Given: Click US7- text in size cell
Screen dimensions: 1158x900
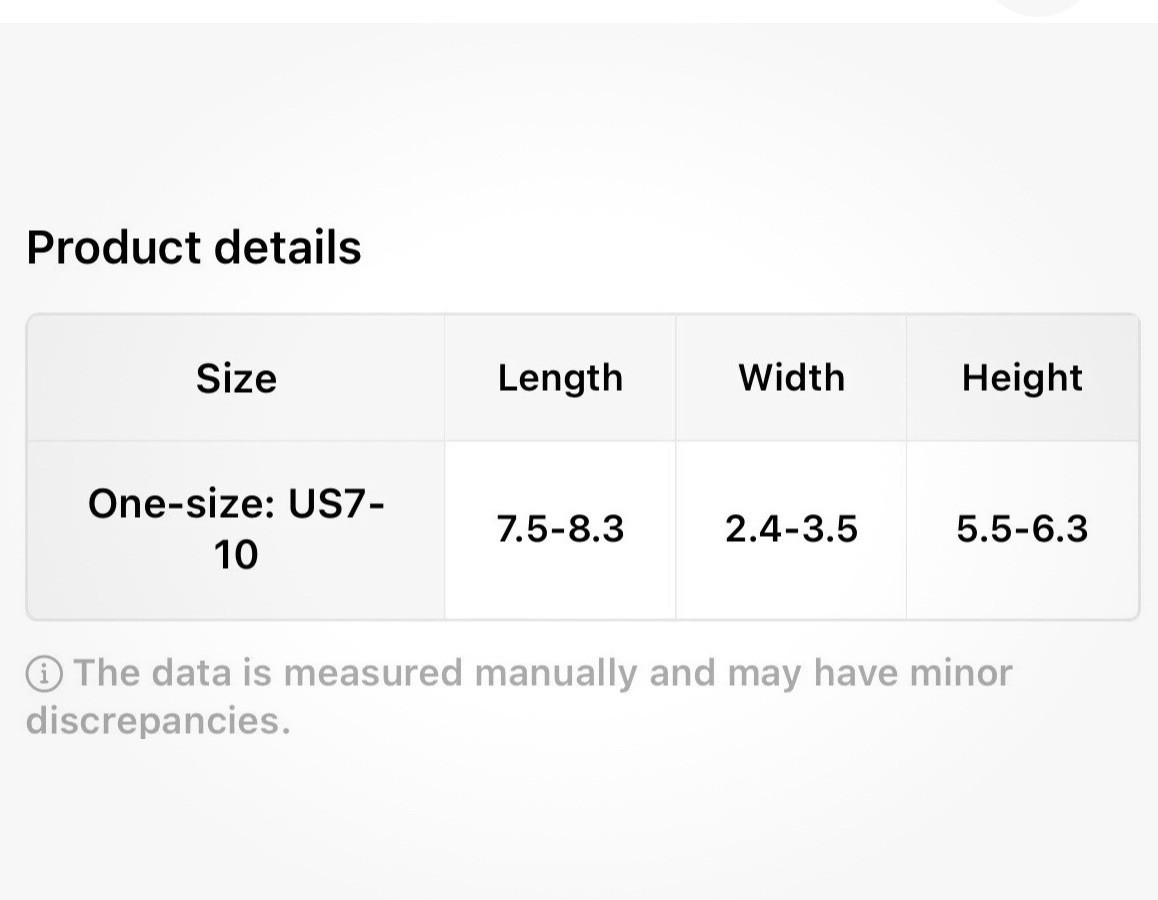Looking at the screenshot, I should (x=336, y=504).
